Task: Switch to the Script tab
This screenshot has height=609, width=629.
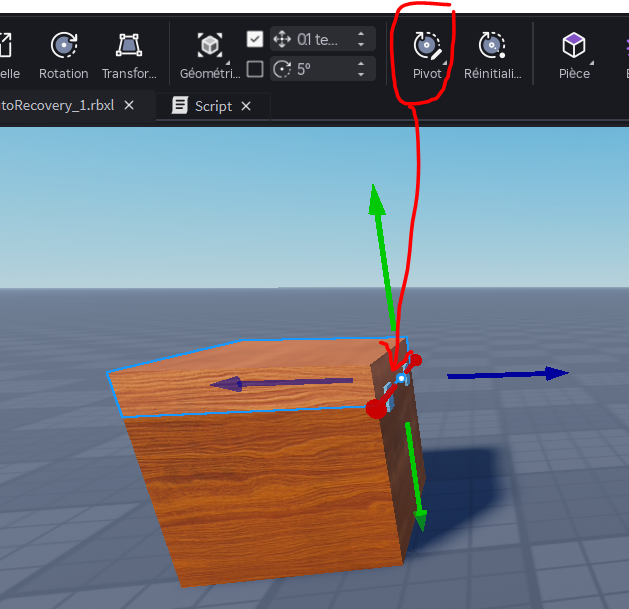Action: [x=213, y=106]
